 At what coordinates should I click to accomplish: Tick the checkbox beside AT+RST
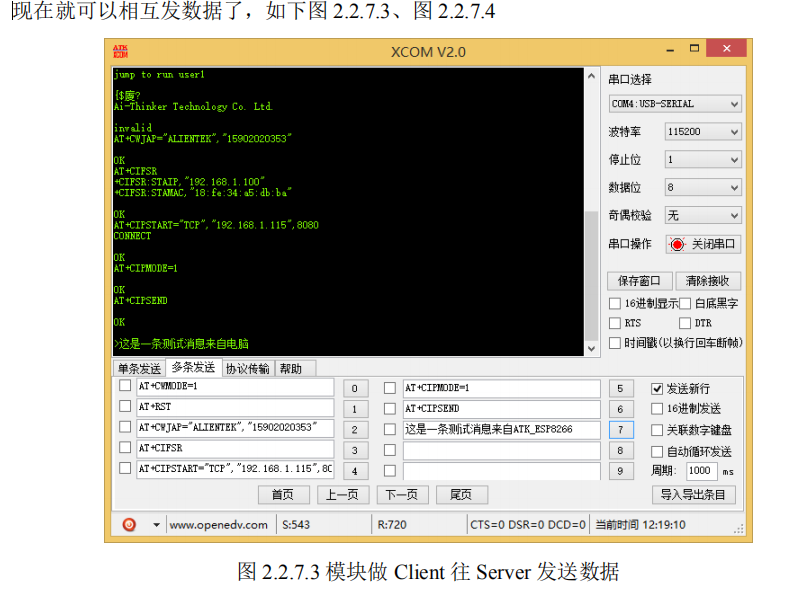125,406
